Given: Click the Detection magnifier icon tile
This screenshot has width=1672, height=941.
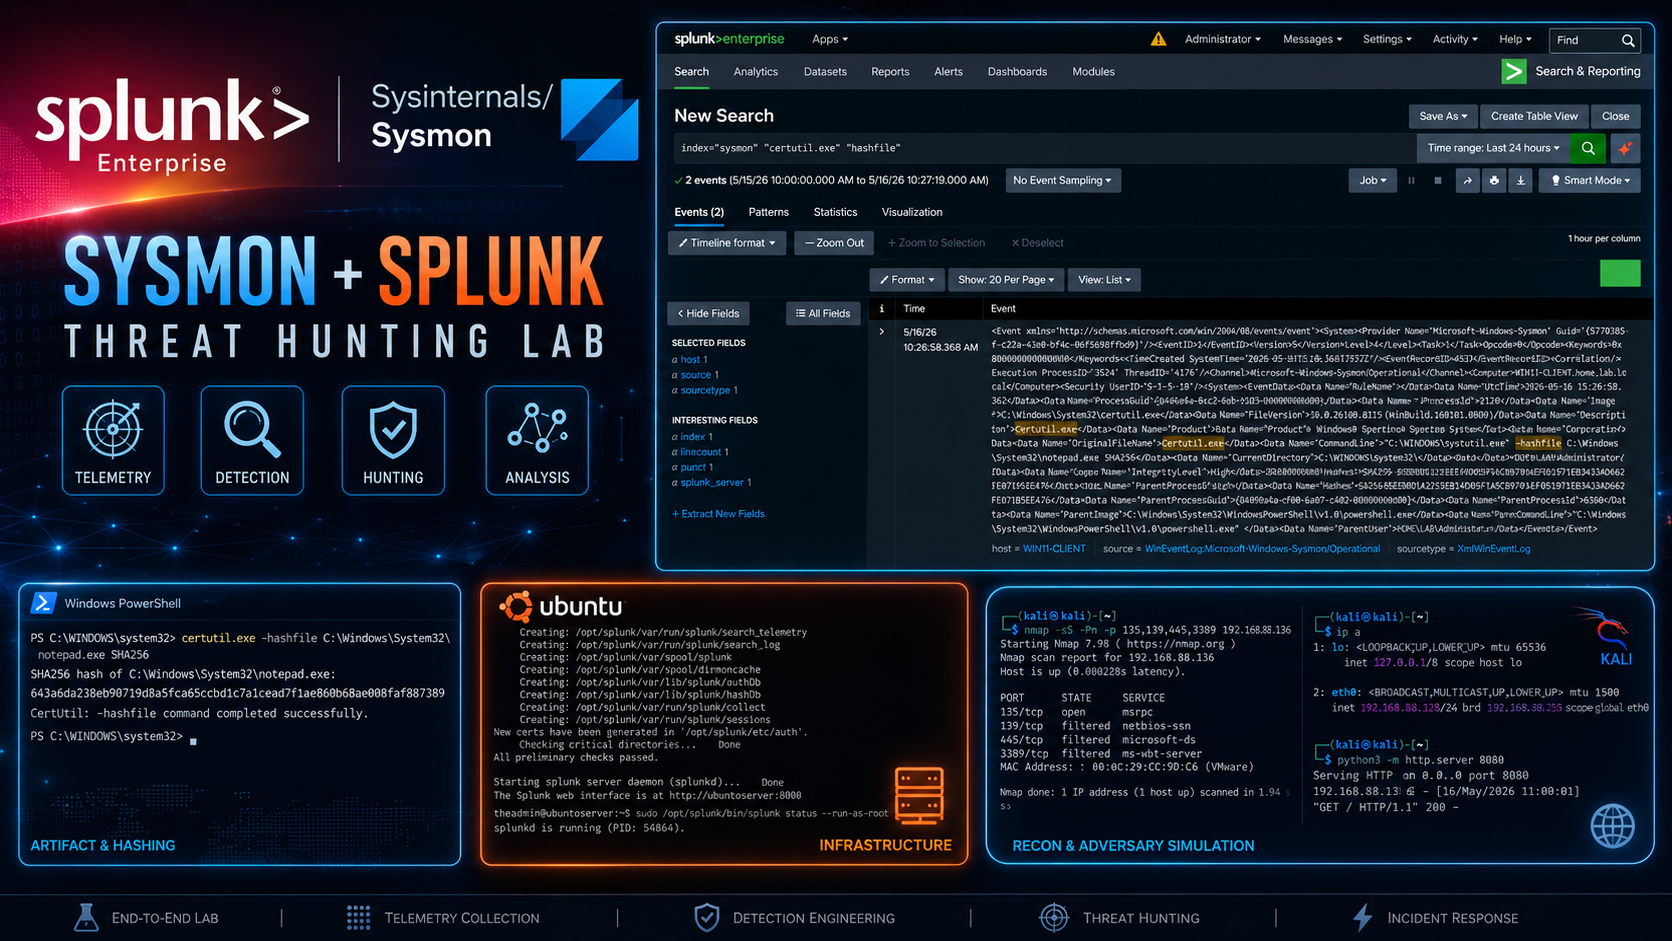Looking at the screenshot, I should [x=252, y=440].
